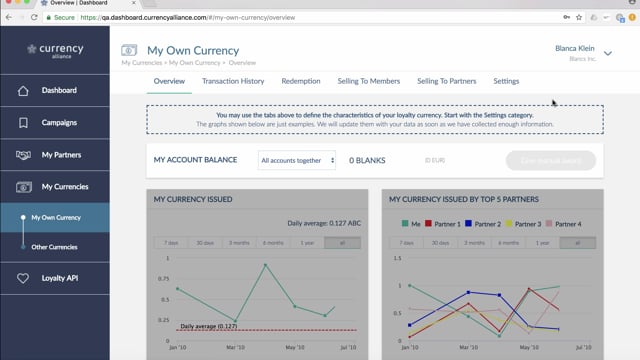Click the My Currencies breadcrumb link
640x360 pixels.
point(142,63)
